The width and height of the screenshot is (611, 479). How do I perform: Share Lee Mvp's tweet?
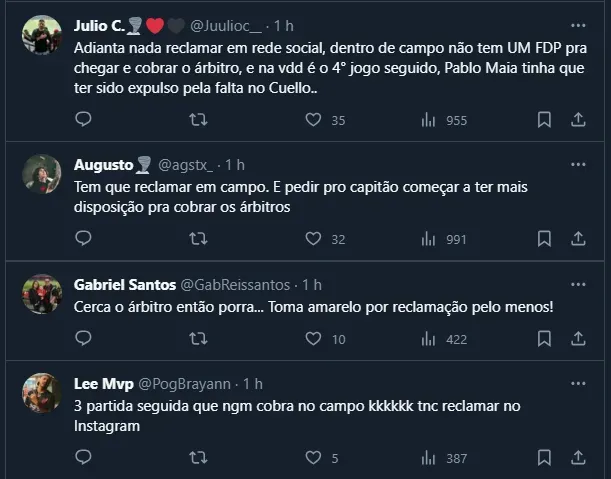pyautogui.click(x=578, y=458)
